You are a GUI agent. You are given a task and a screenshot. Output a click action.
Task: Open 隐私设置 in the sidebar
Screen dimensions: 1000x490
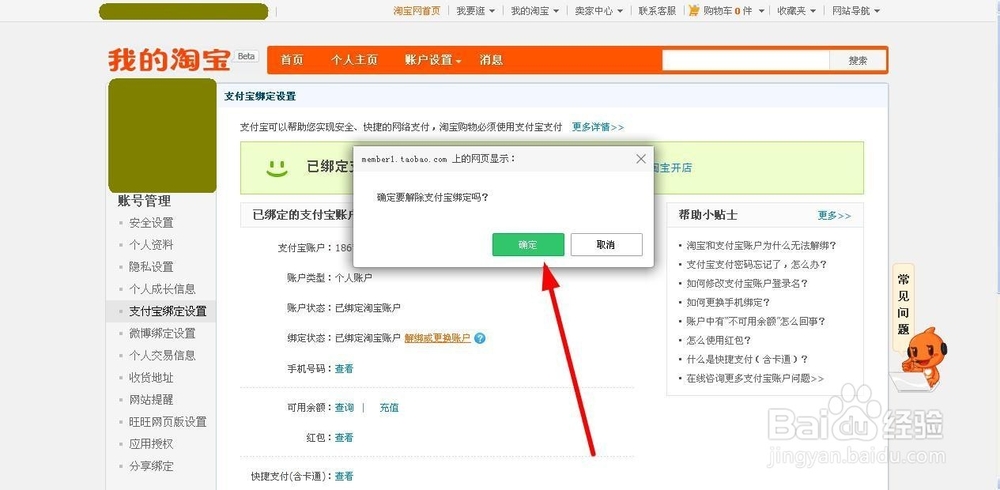point(151,267)
